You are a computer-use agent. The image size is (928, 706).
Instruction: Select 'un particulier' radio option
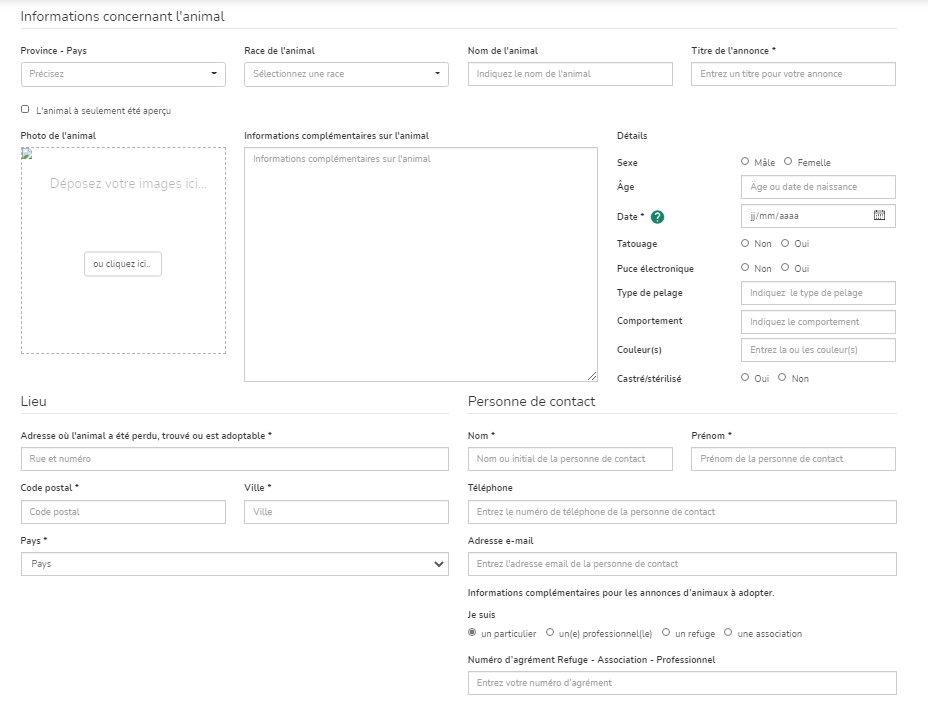[x=472, y=633]
